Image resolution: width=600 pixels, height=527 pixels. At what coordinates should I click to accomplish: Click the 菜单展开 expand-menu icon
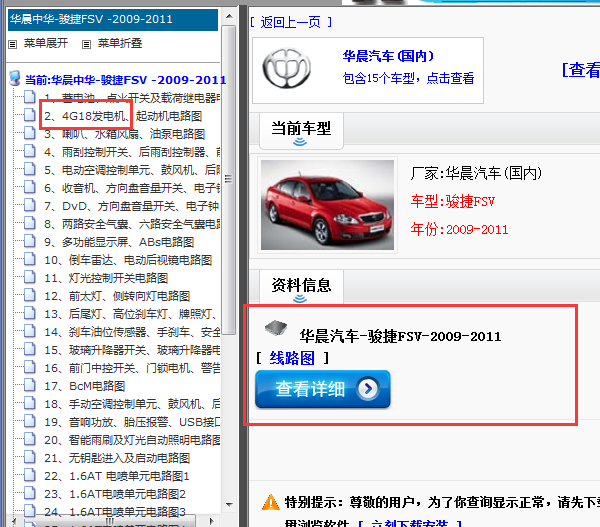pos(12,44)
